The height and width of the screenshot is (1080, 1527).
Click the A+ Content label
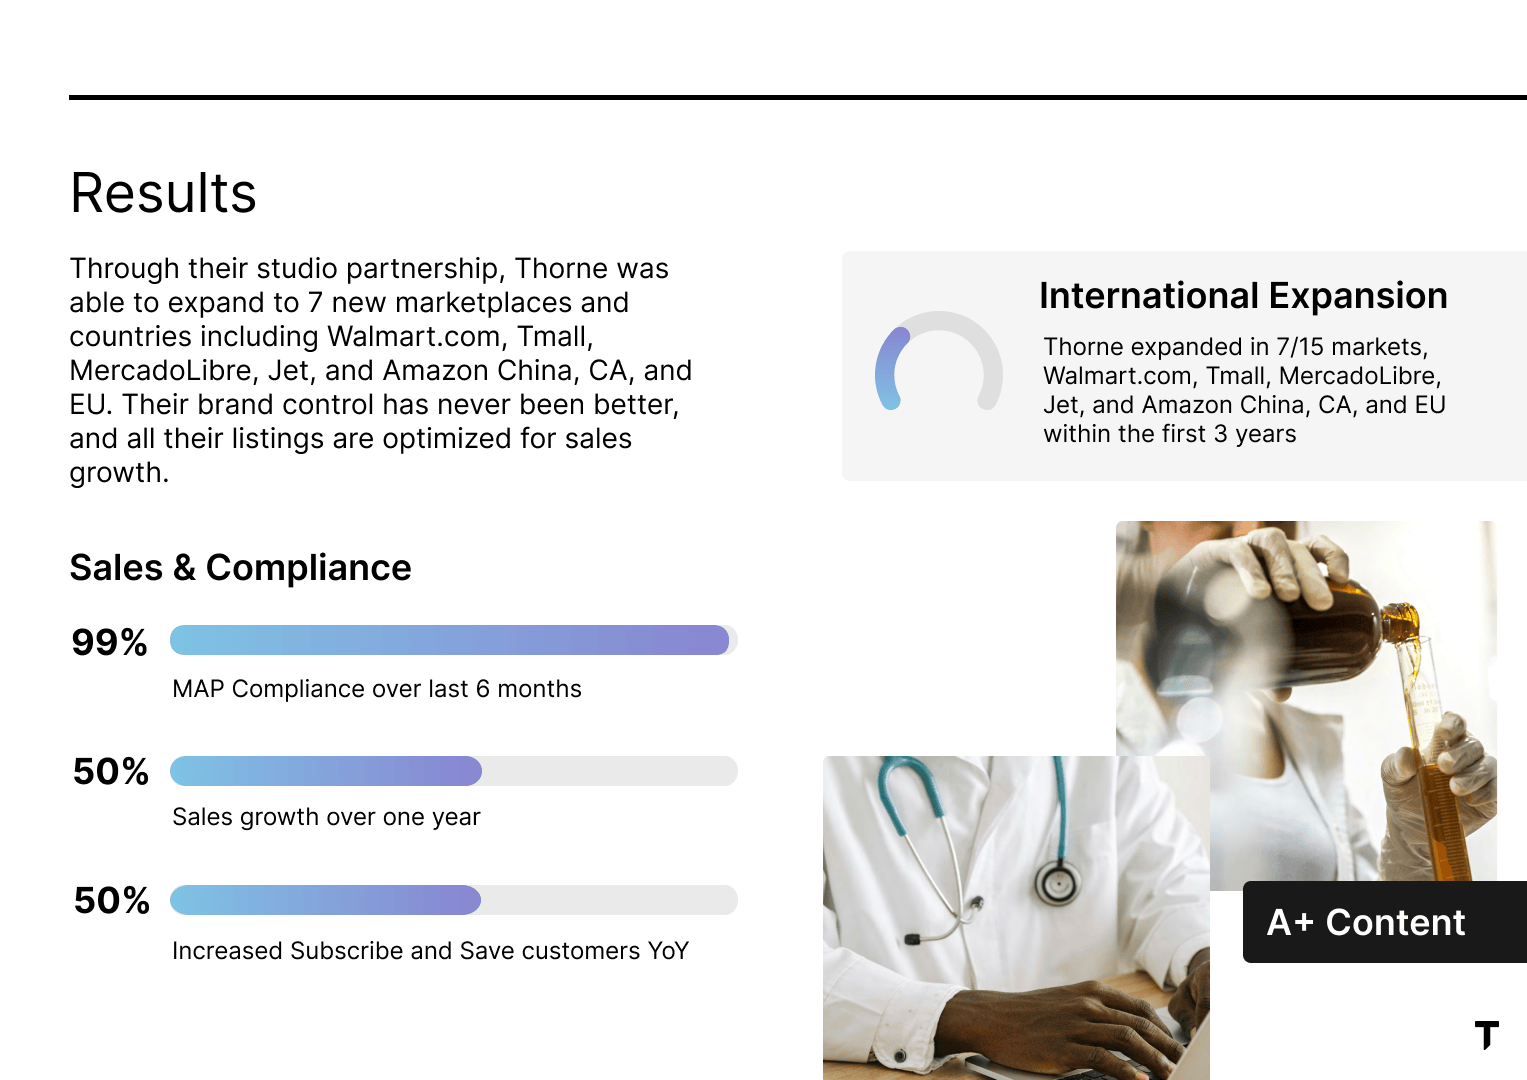click(x=1366, y=922)
